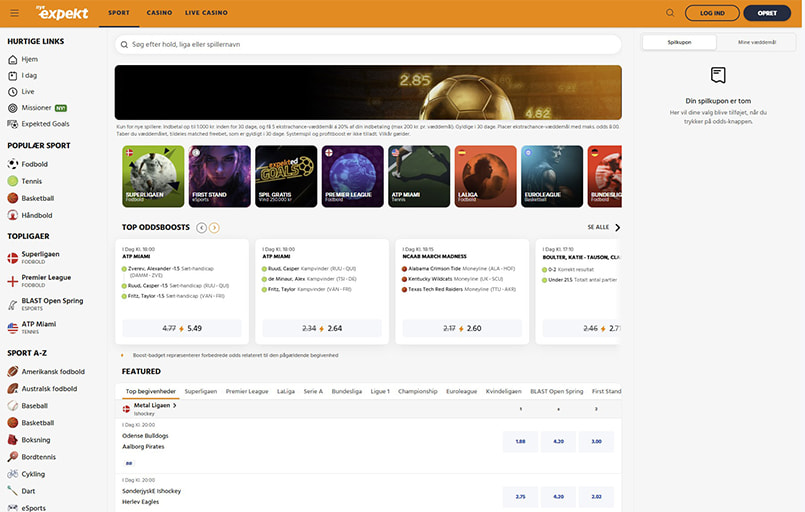This screenshot has width=805, height=512.
Task: Click draw odds 4.20 Odense match
Action: point(559,441)
